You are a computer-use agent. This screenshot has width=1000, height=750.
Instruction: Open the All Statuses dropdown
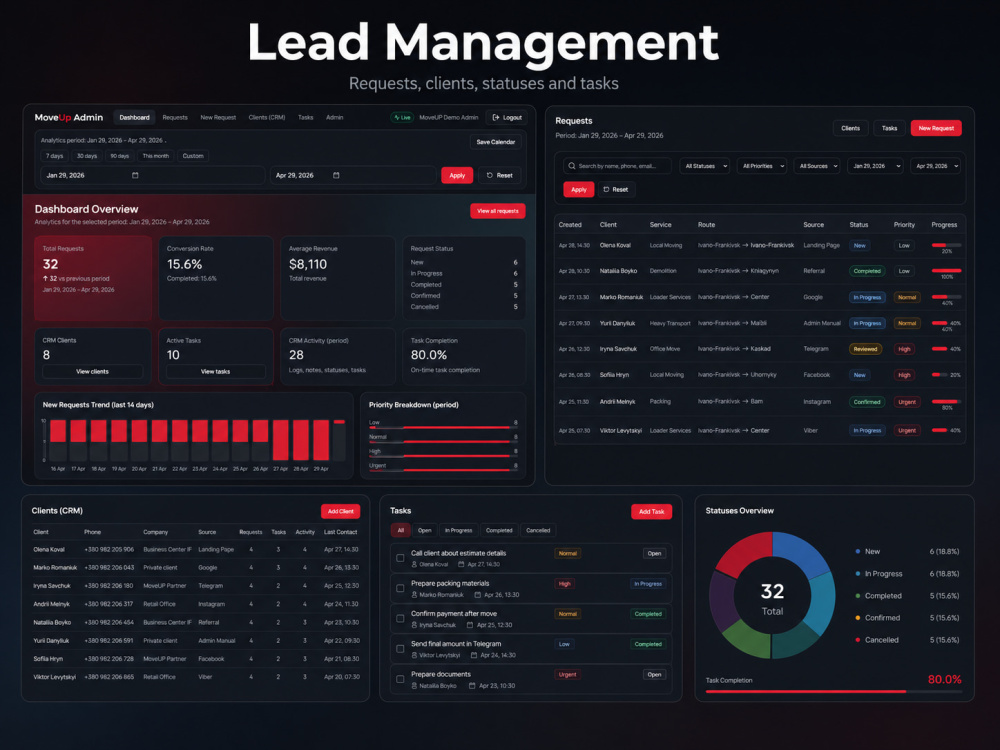(x=705, y=166)
